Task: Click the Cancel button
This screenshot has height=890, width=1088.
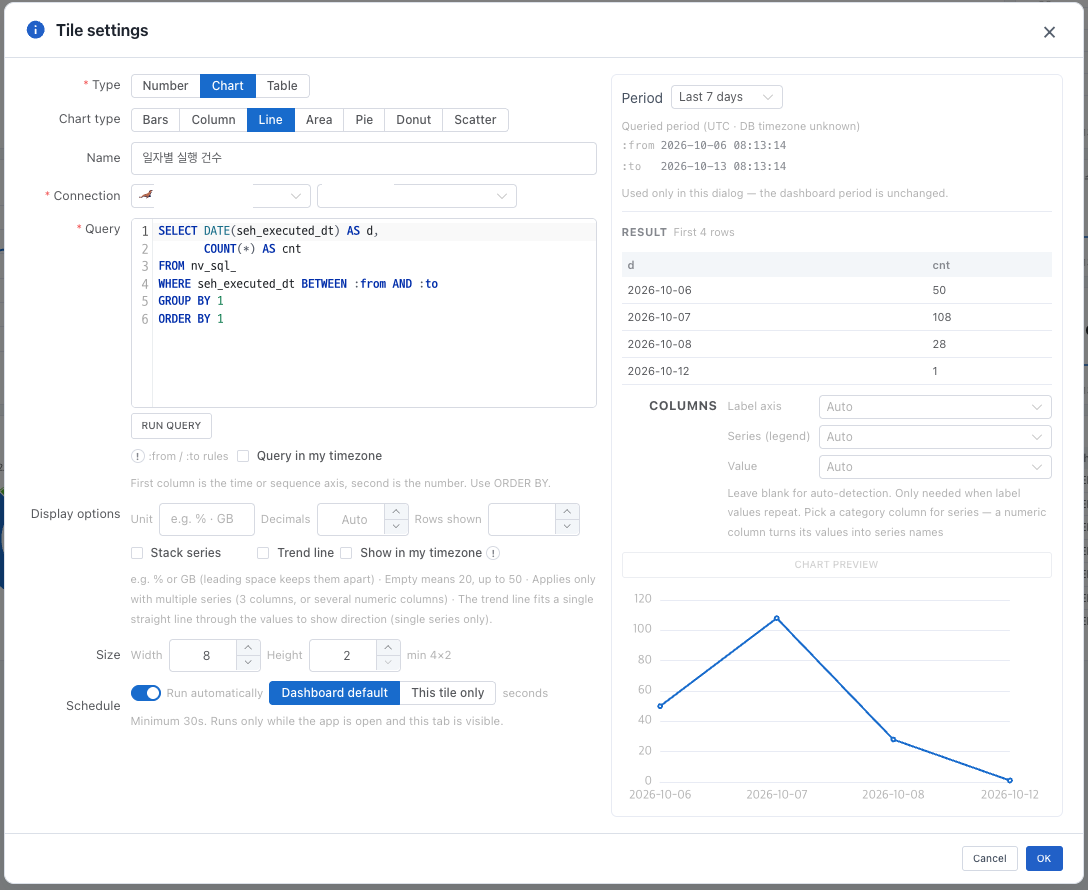Action: coord(989,859)
